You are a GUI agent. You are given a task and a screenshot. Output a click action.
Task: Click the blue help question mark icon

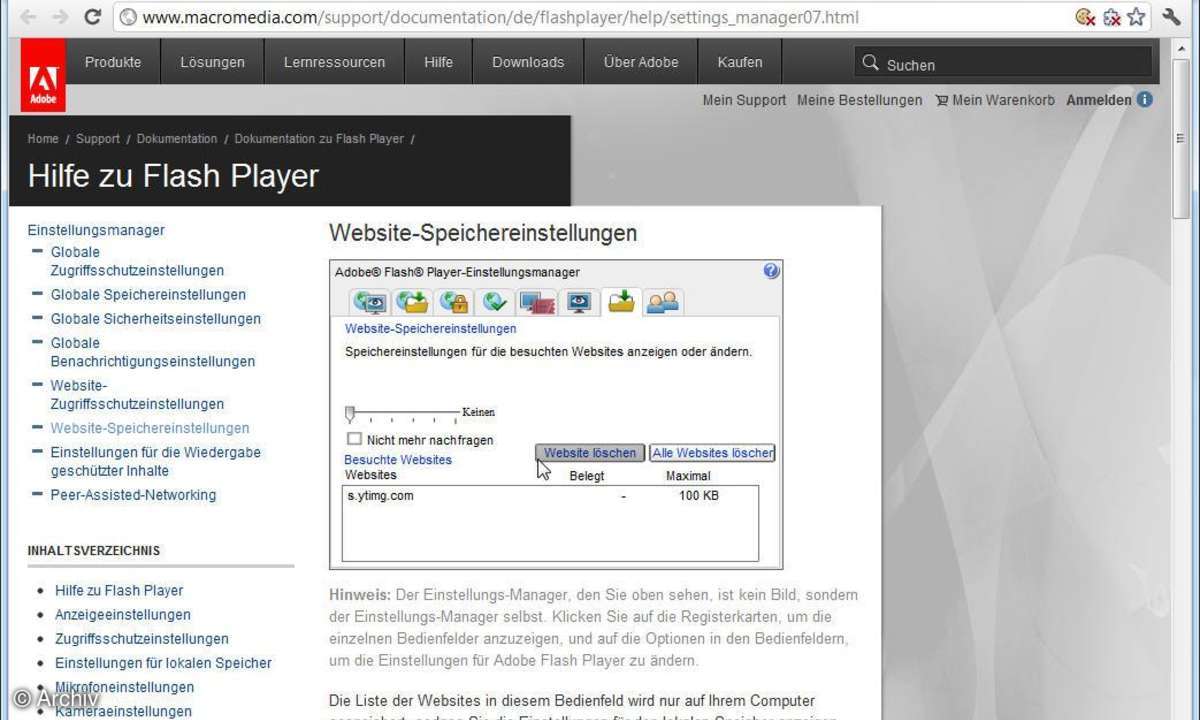[x=771, y=271]
